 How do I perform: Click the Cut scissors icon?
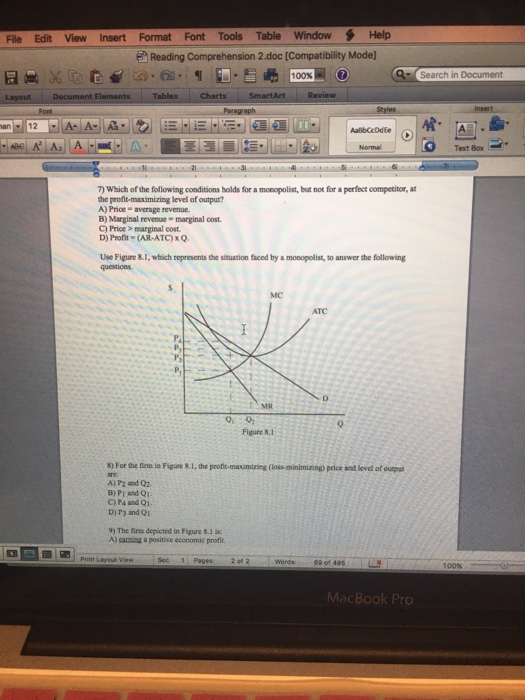55,77
